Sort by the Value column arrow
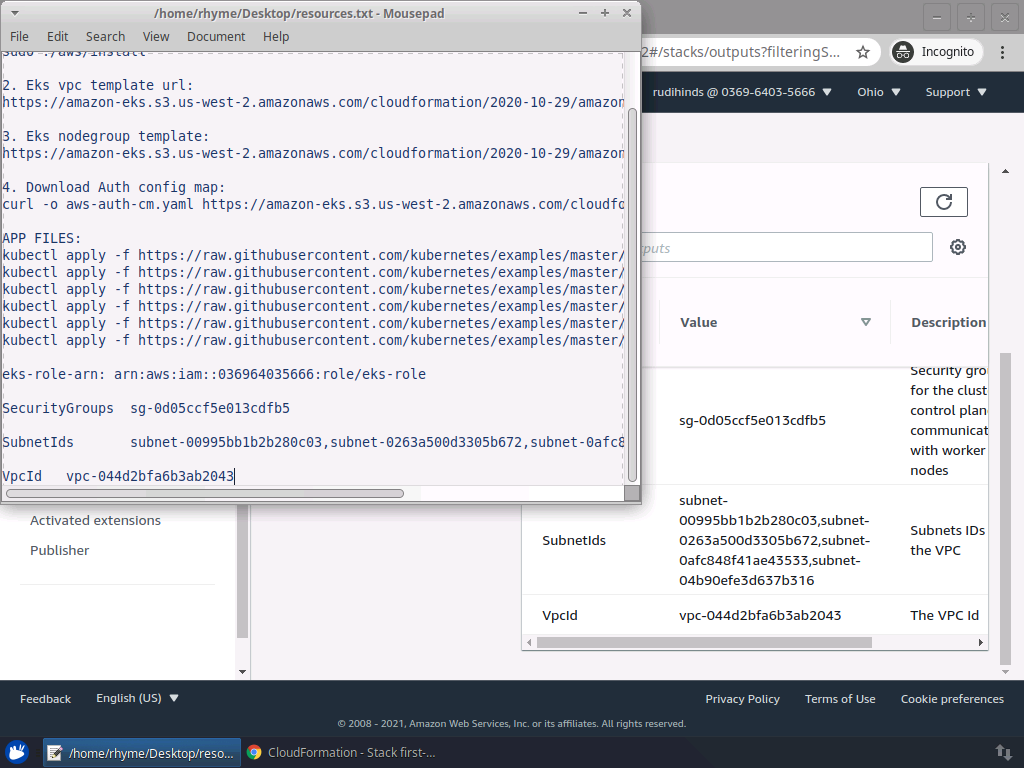This screenshot has height=768, width=1024. click(x=866, y=322)
